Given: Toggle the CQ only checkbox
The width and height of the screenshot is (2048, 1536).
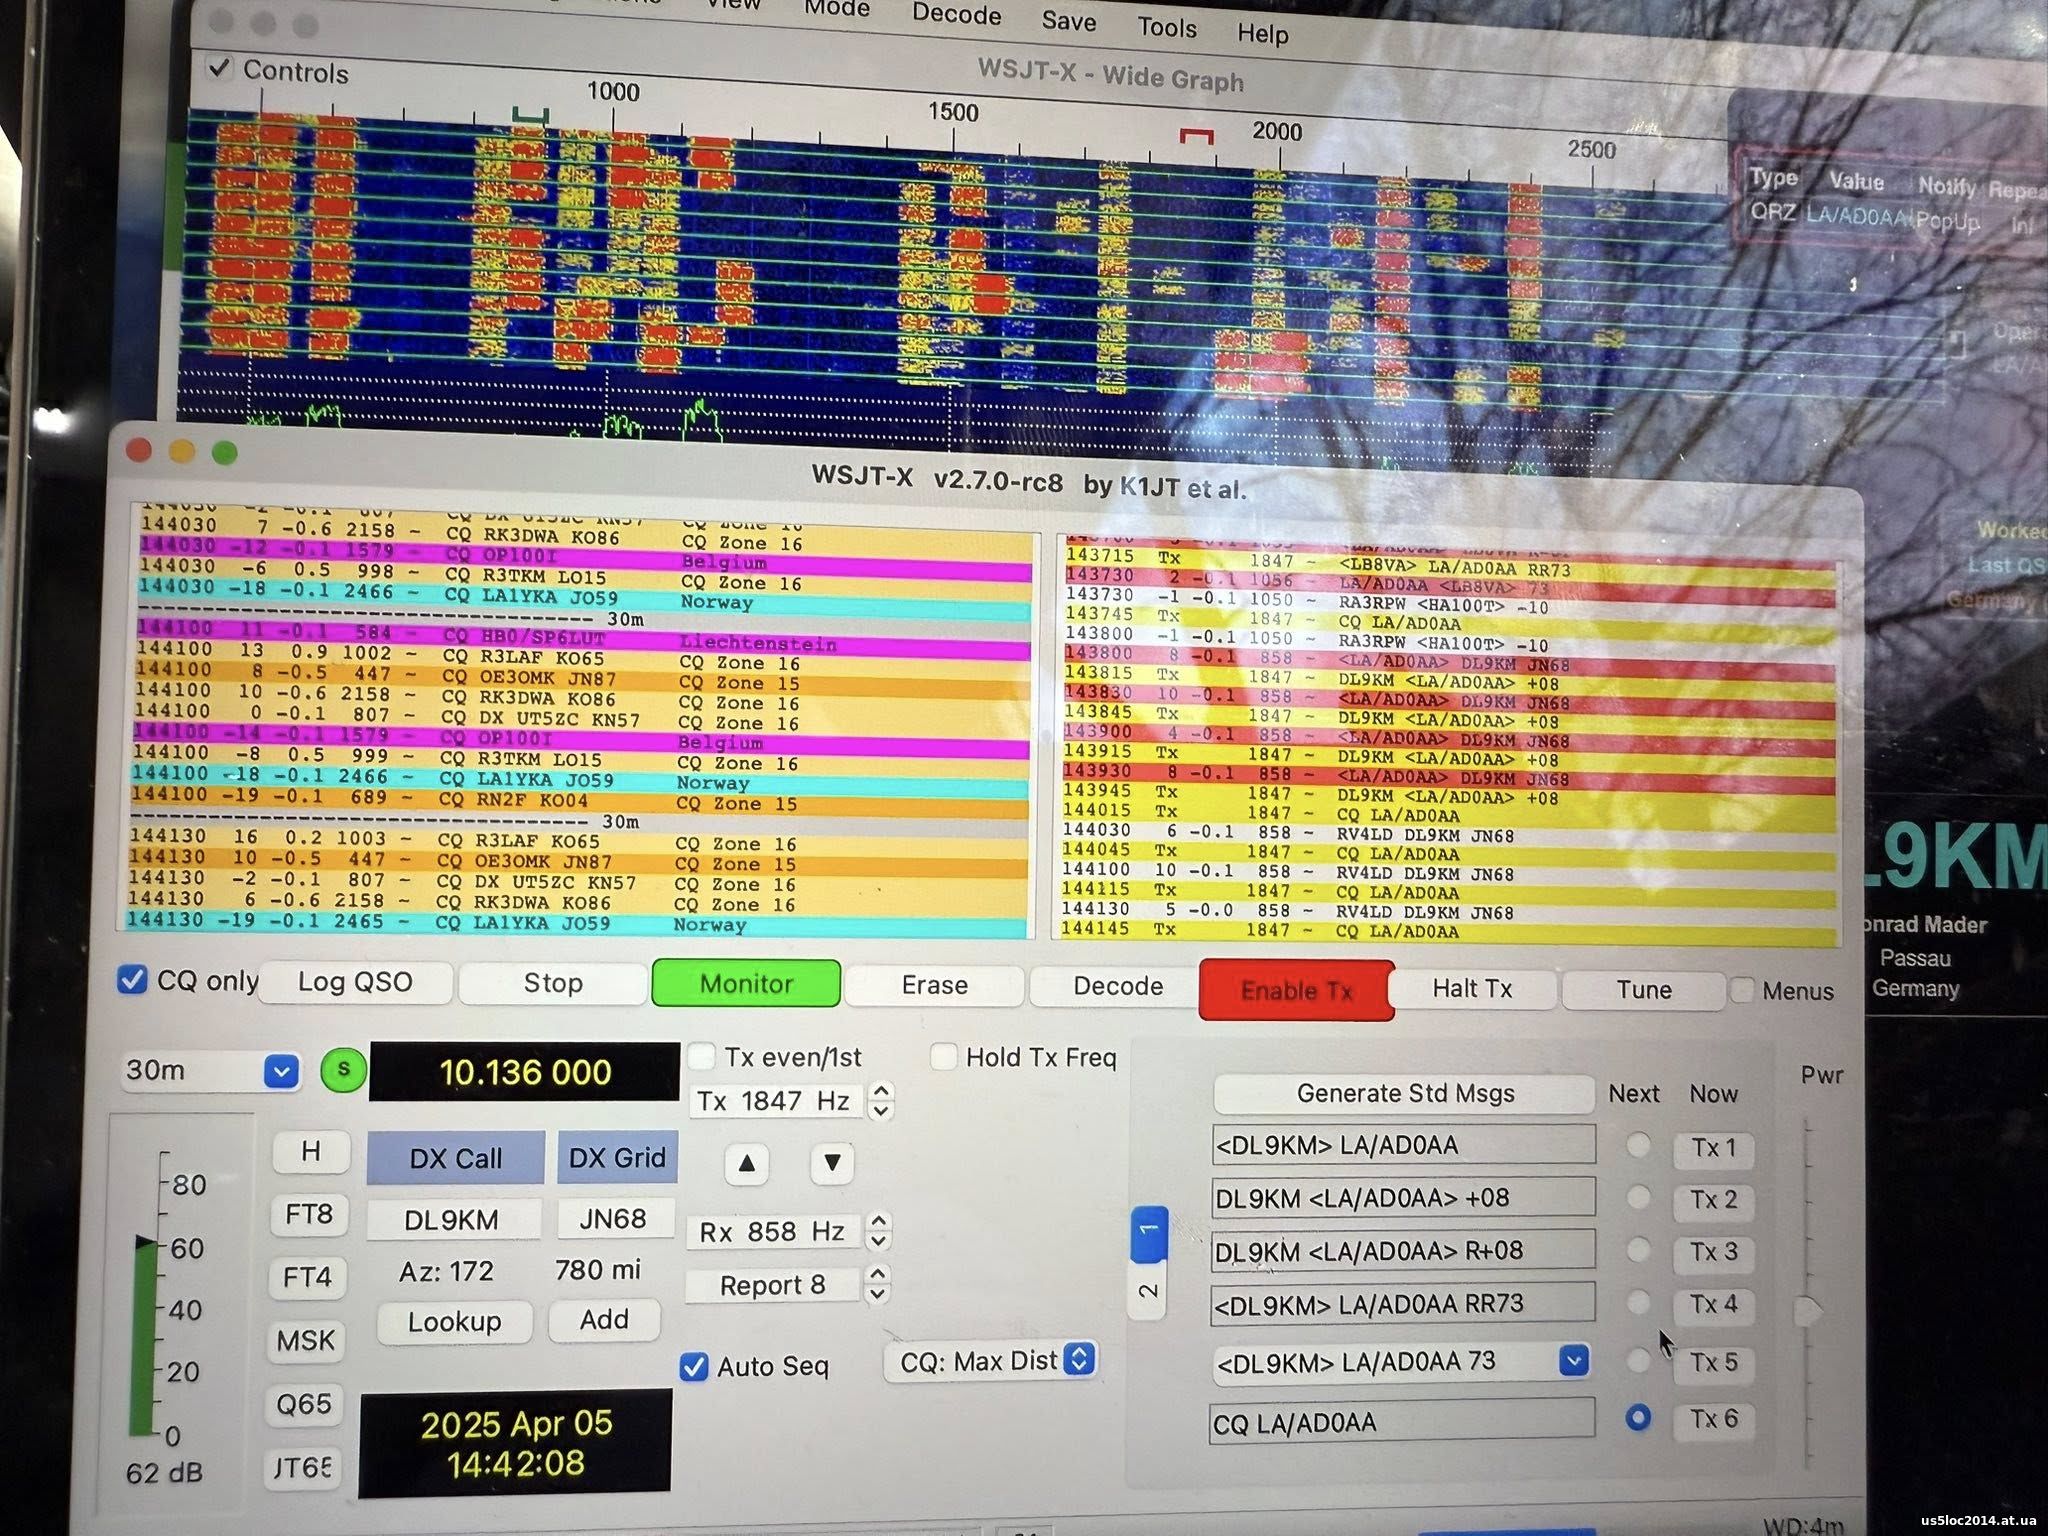Looking at the screenshot, I should click(x=132, y=979).
